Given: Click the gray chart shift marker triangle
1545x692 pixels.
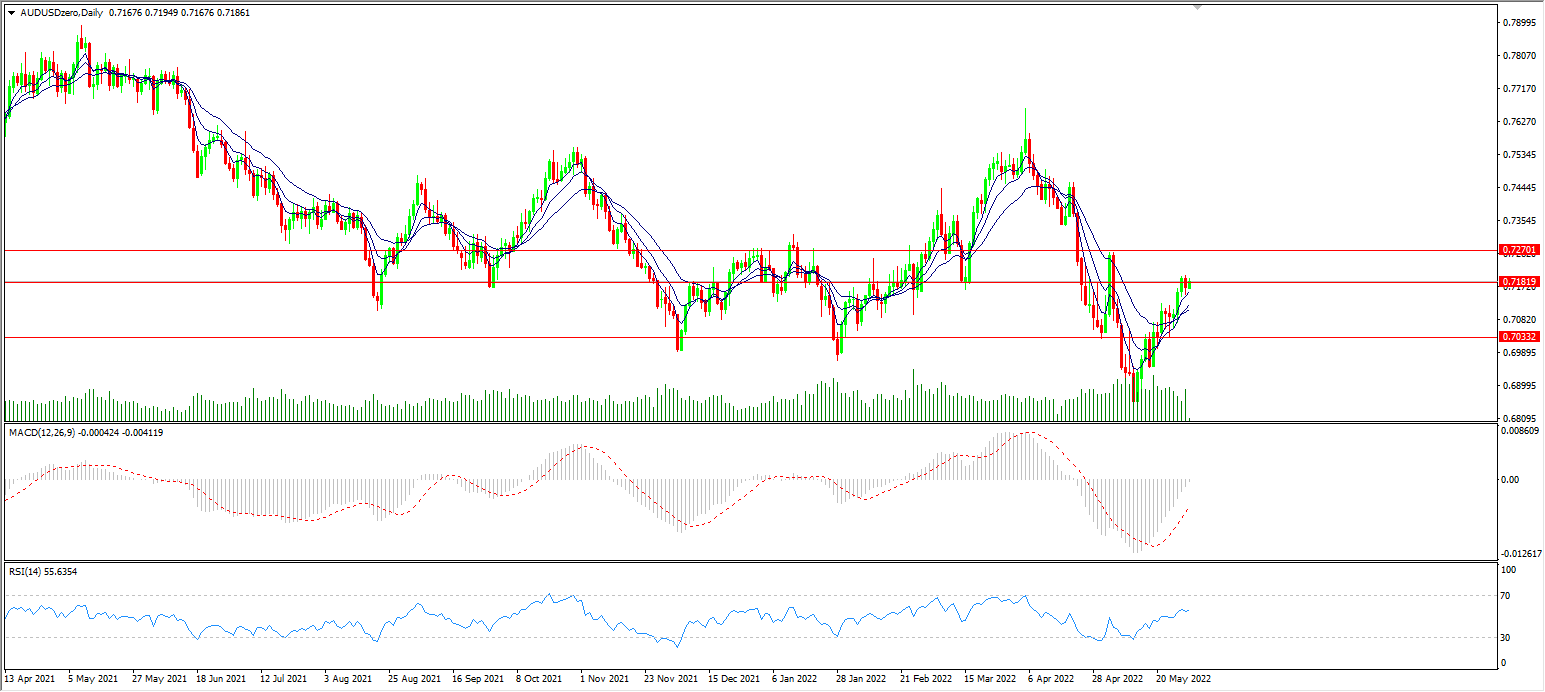Looking at the screenshot, I should 1197,7.
